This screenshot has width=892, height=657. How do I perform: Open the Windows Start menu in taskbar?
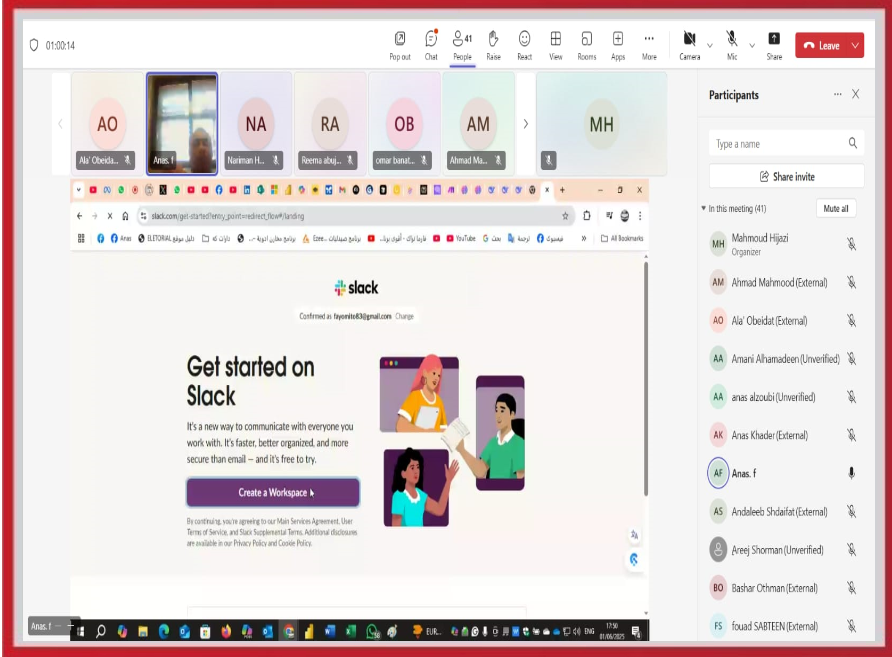pyautogui.click(x=81, y=631)
